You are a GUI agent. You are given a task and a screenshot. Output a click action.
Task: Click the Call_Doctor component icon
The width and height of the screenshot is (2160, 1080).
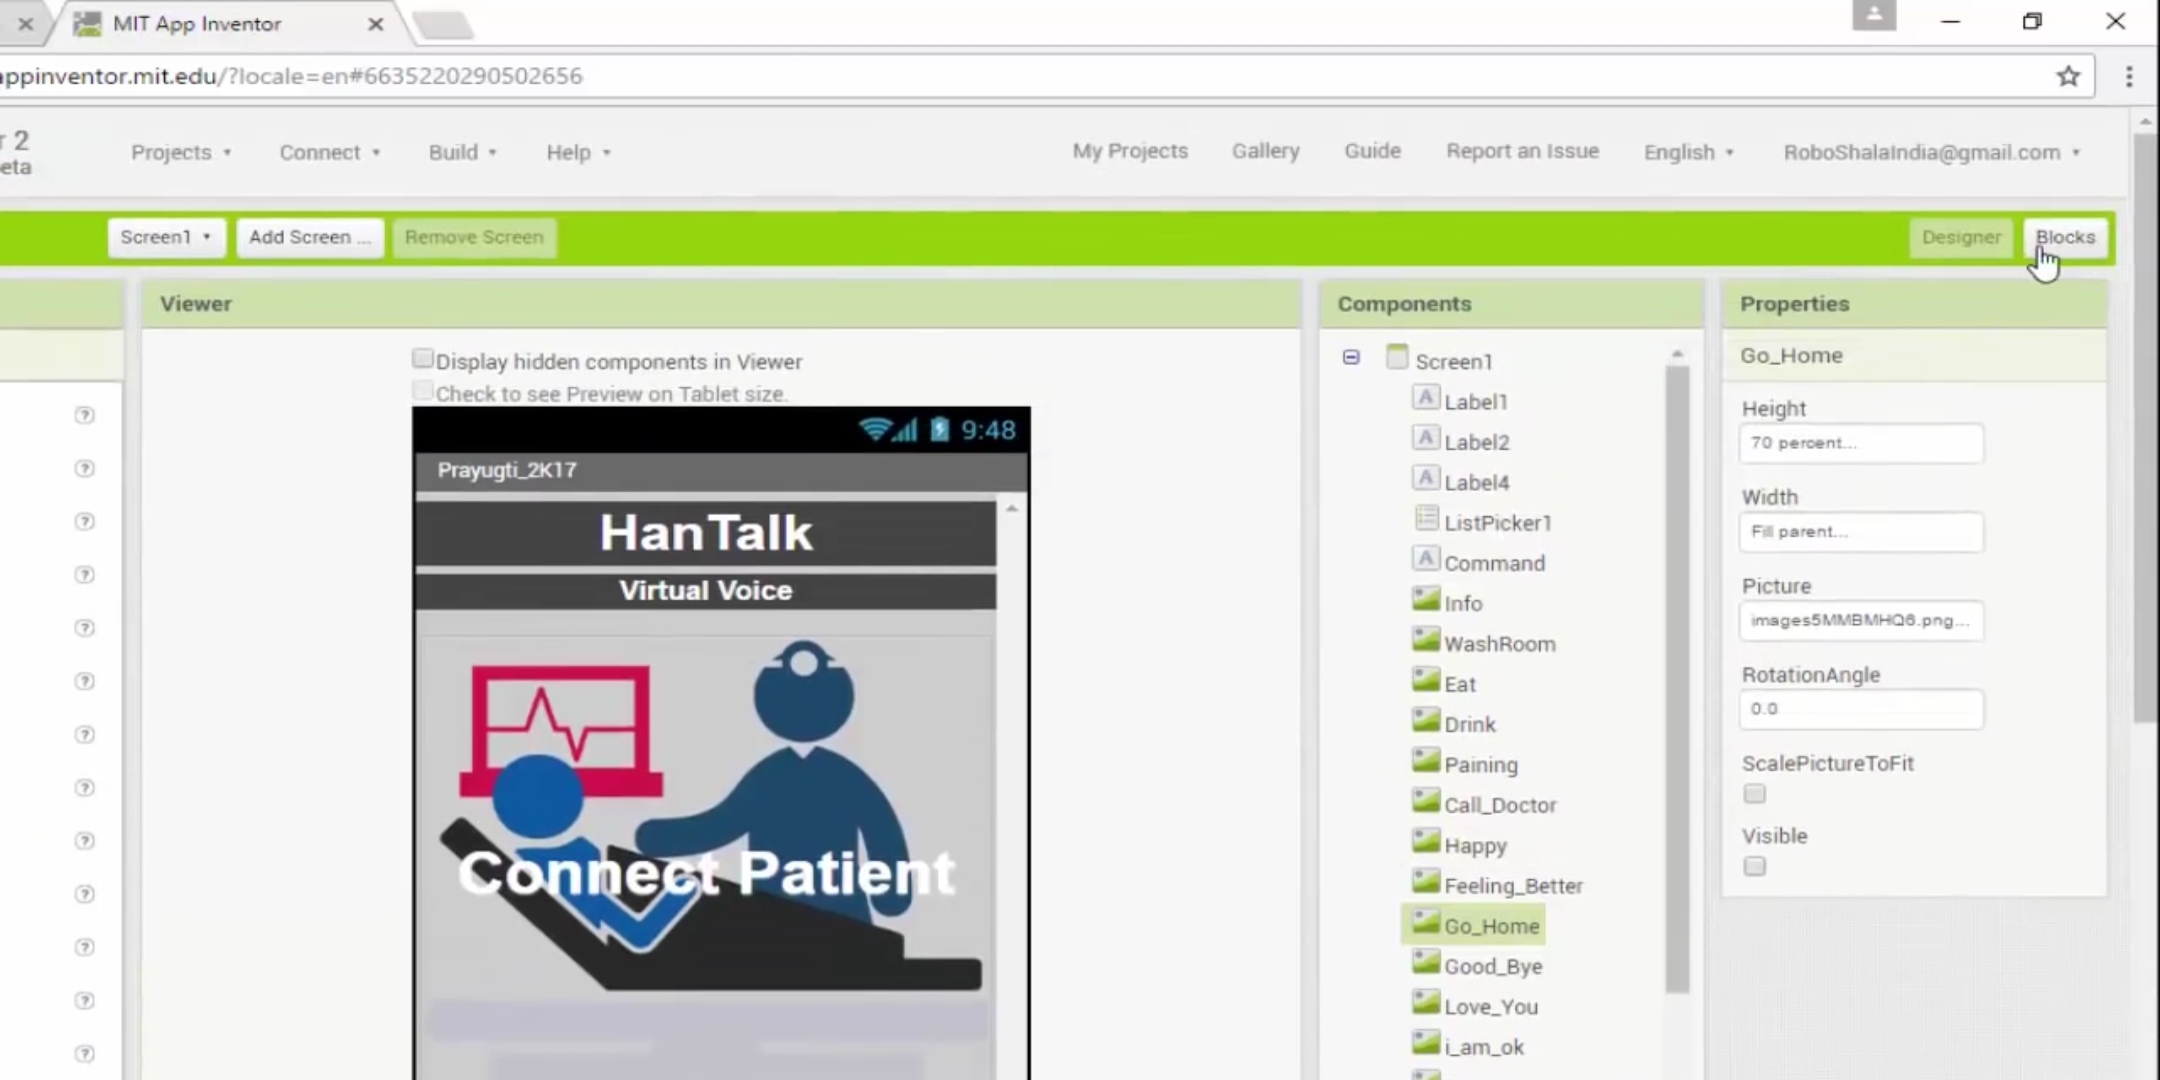click(1424, 803)
